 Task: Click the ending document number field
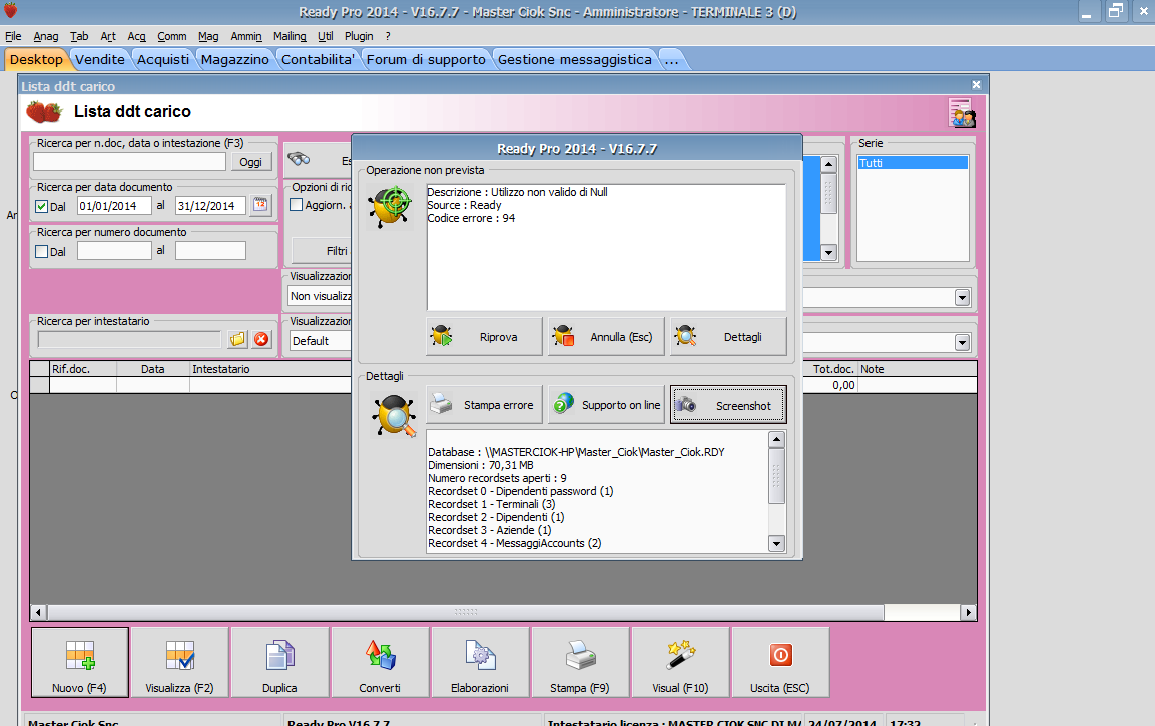210,251
